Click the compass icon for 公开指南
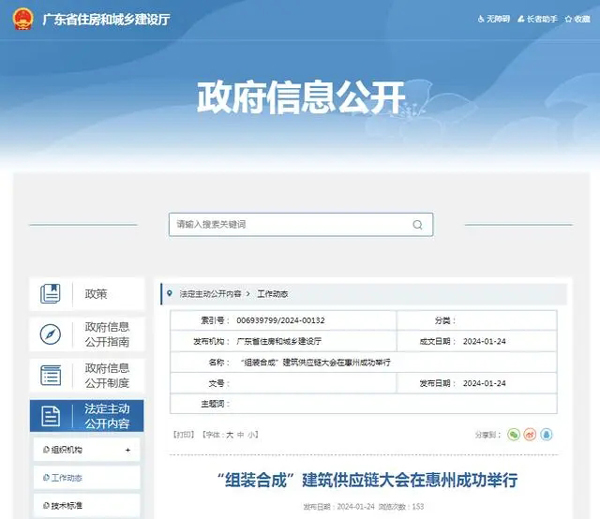600x519 pixels. coord(51,334)
